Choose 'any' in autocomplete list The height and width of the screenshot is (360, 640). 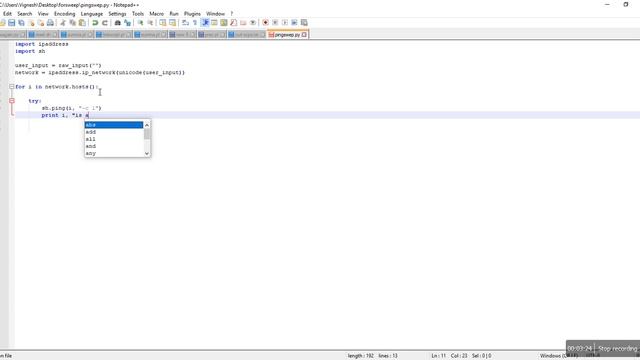[114, 153]
